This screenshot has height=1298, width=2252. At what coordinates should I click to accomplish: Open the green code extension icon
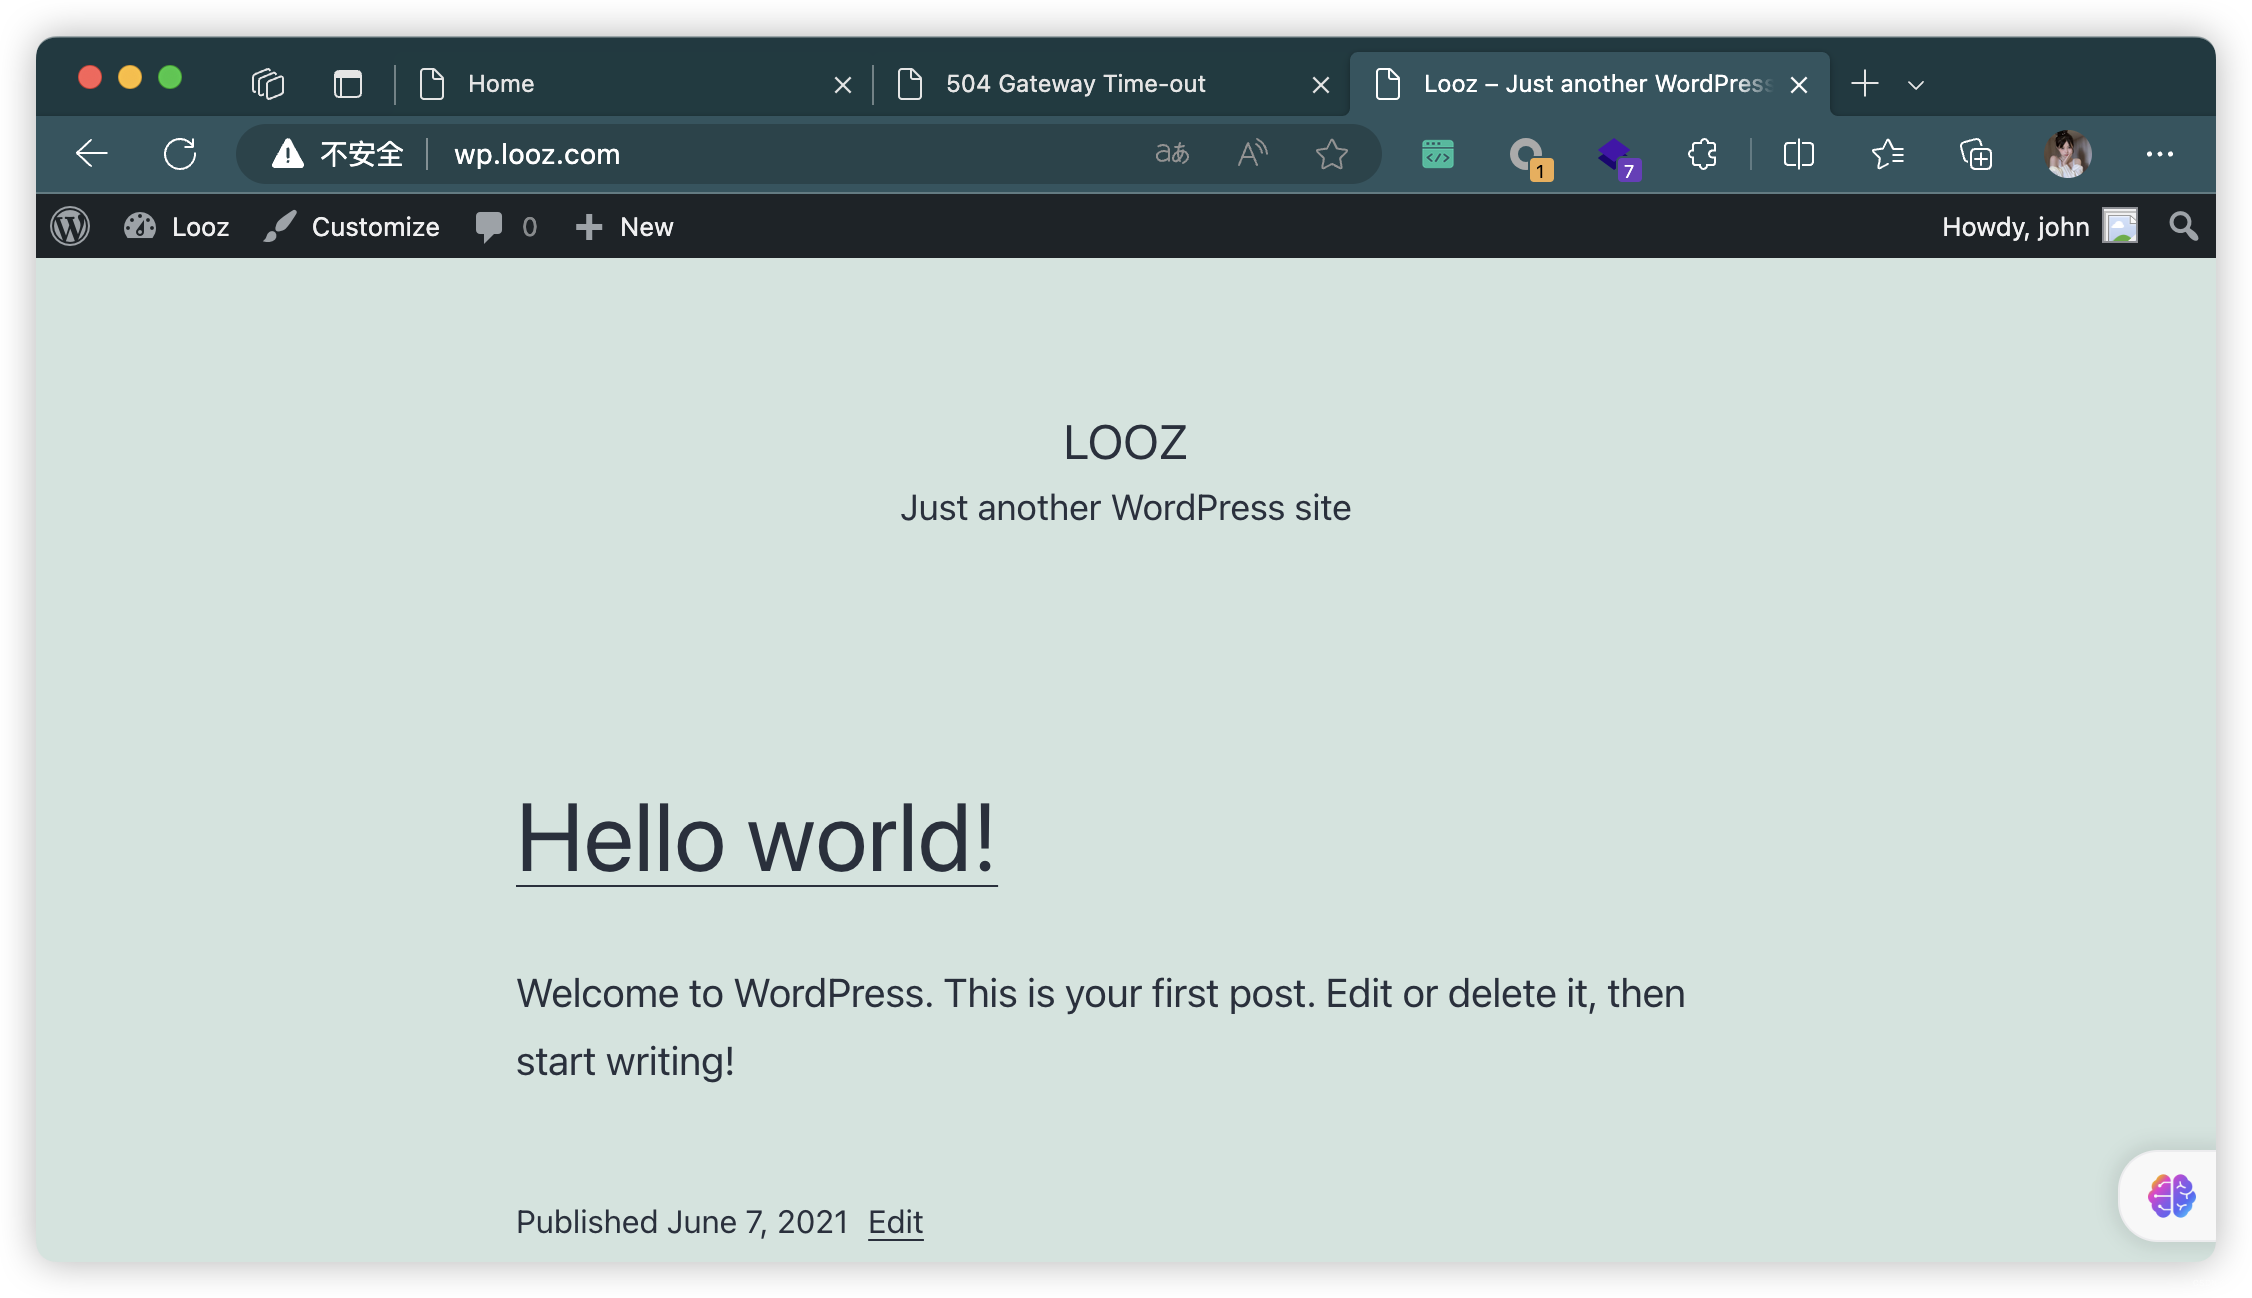click(1438, 154)
